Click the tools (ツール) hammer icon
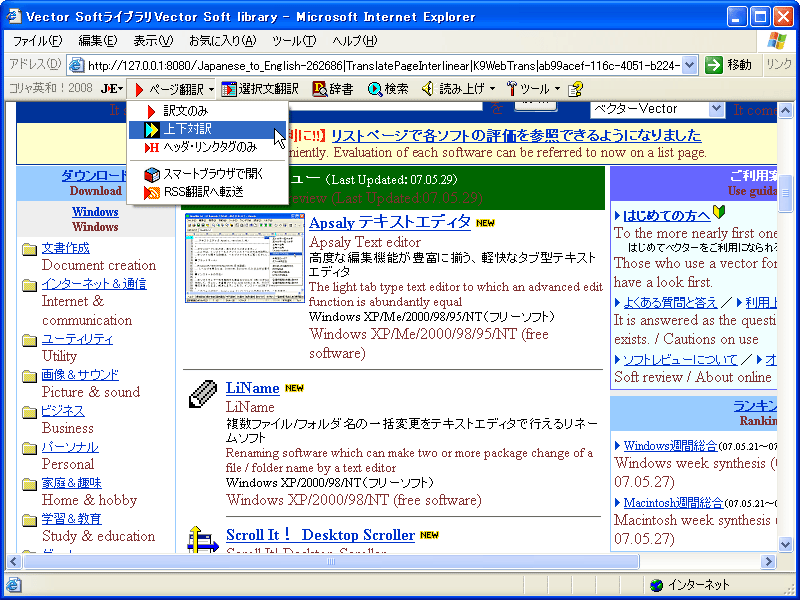 tap(512, 89)
